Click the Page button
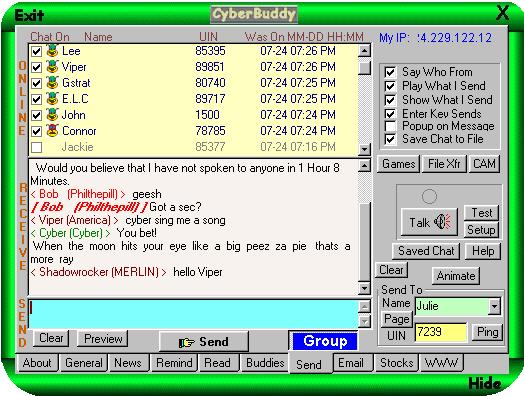The height and width of the screenshot is (396, 524). 396,319
